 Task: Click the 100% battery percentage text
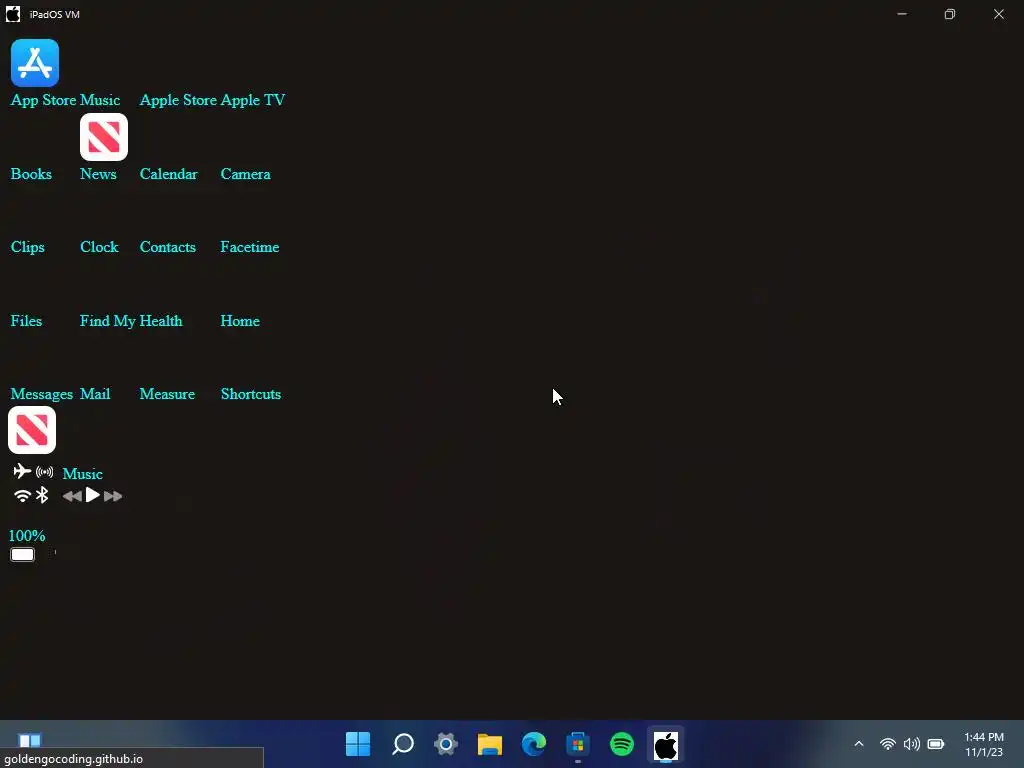[27, 536]
